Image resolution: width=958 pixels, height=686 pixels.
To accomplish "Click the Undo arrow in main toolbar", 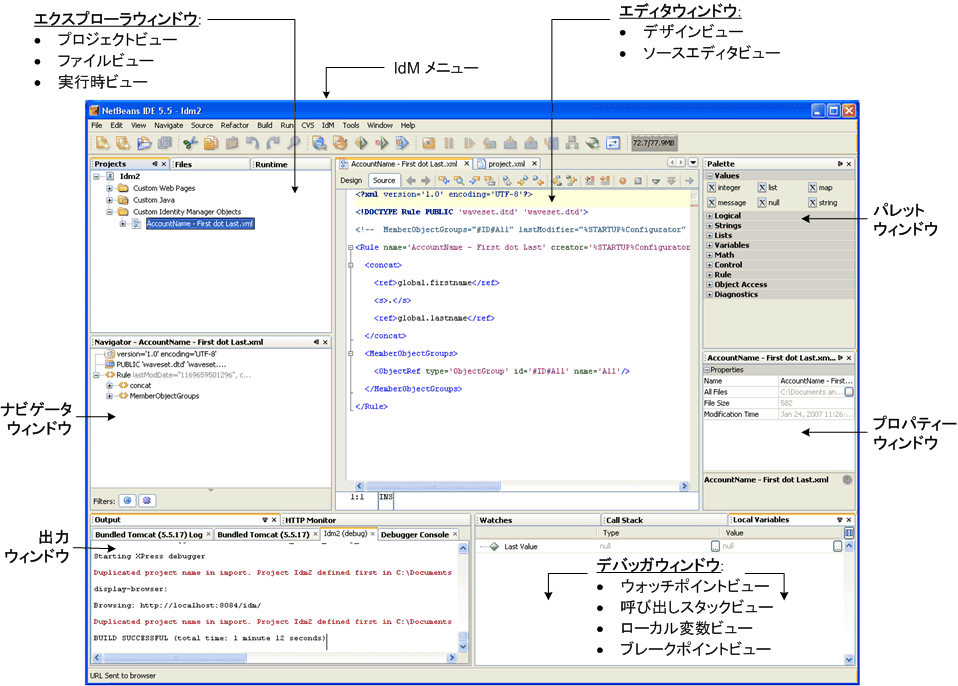I will pyautogui.click(x=252, y=144).
